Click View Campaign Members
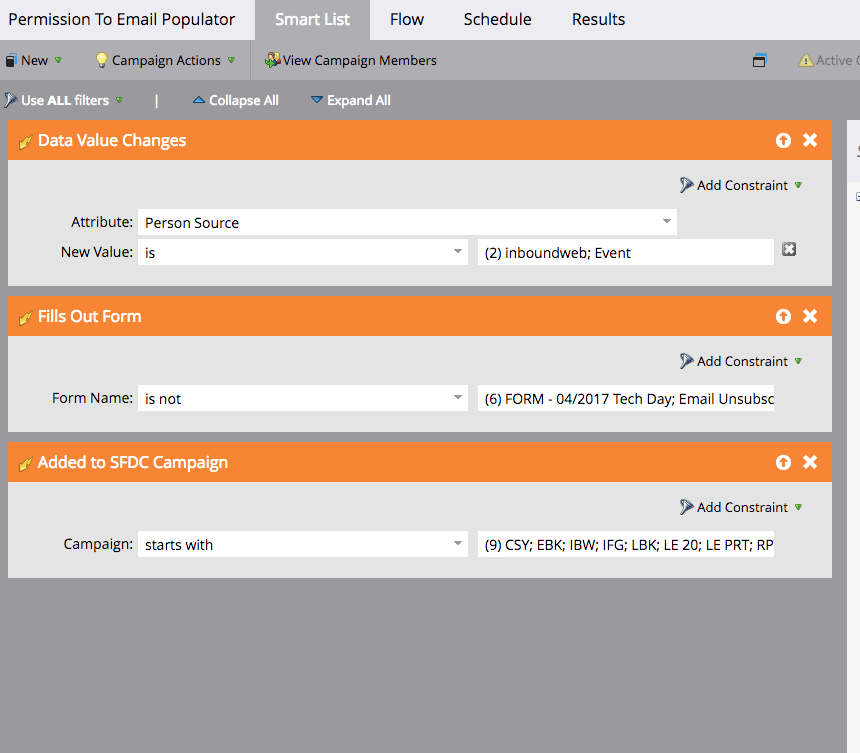Image resolution: width=860 pixels, height=753 pixels. [x=351, y=61]
